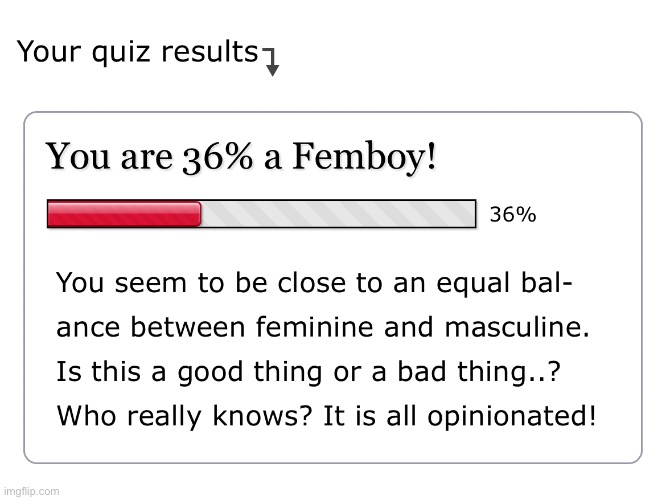Click the word 'results' in the top heading
The width and height of the screenshot is (666, 500).
click(x=210, y=52)
